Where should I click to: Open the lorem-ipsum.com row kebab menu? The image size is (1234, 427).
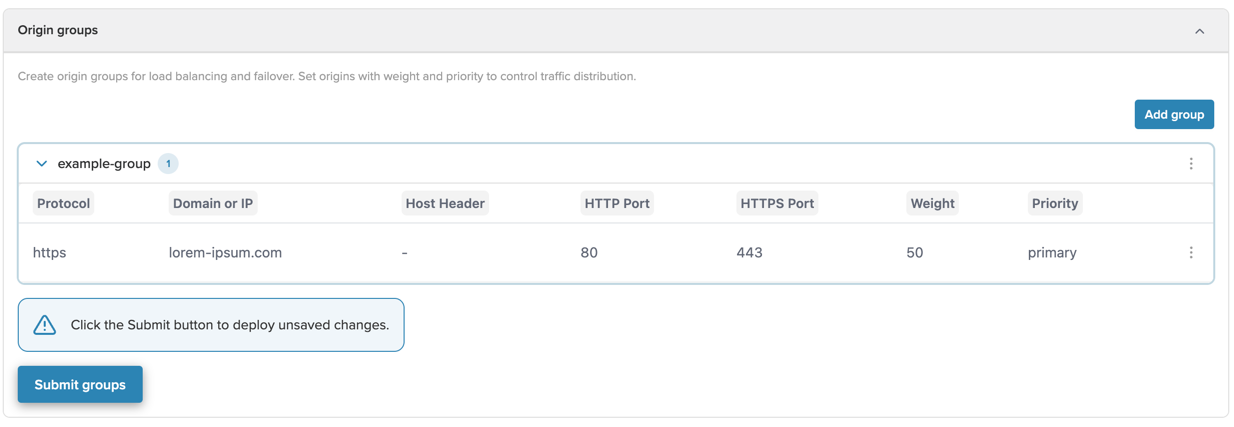[1190, 253]
